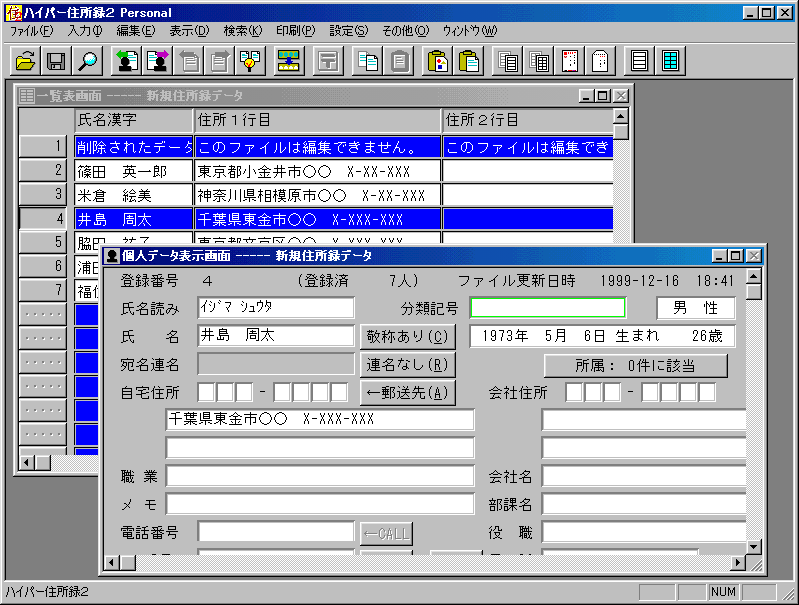Click the clipboard with text page icon
The height and width of the screenshot is (605, 799).
(x=468, y=61)
